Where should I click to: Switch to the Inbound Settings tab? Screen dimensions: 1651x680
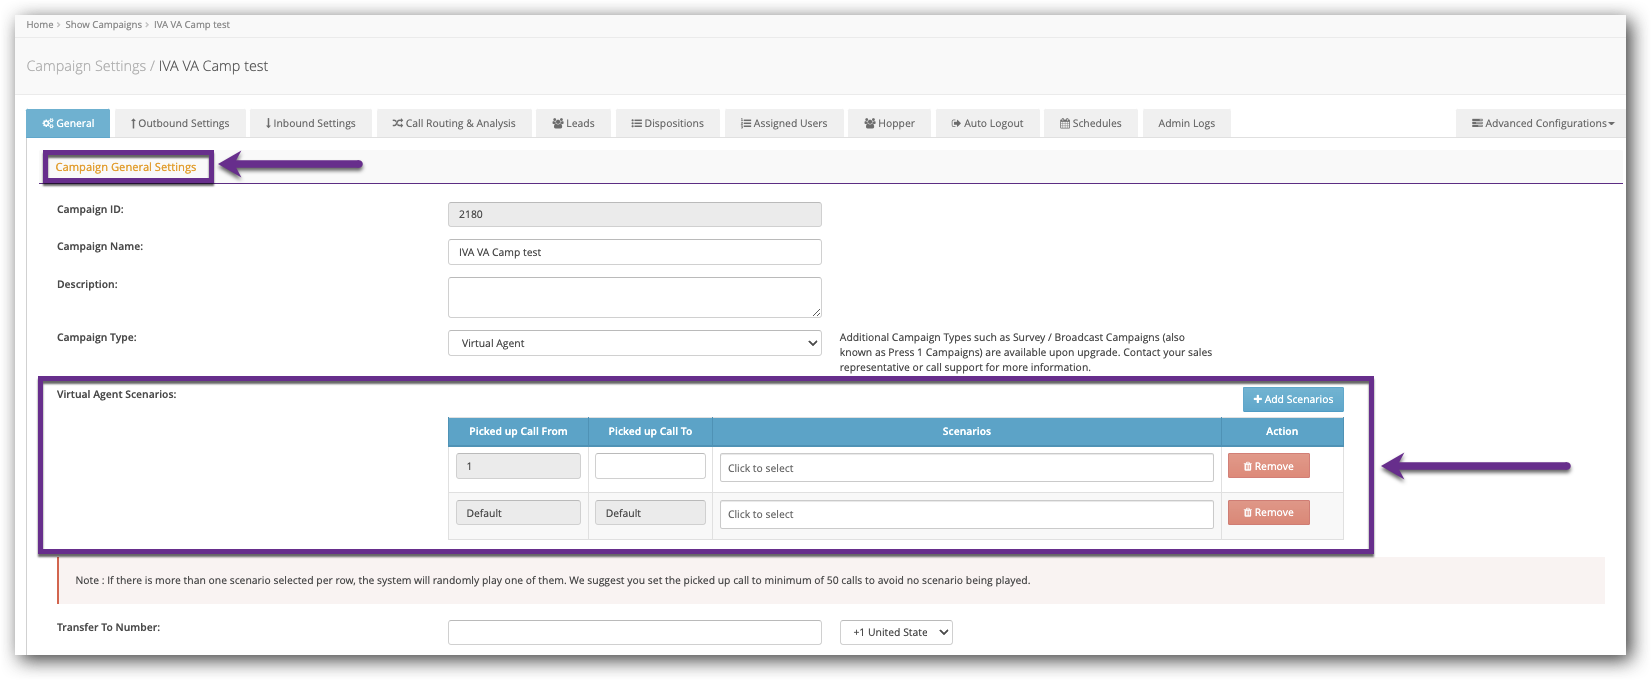310,123
